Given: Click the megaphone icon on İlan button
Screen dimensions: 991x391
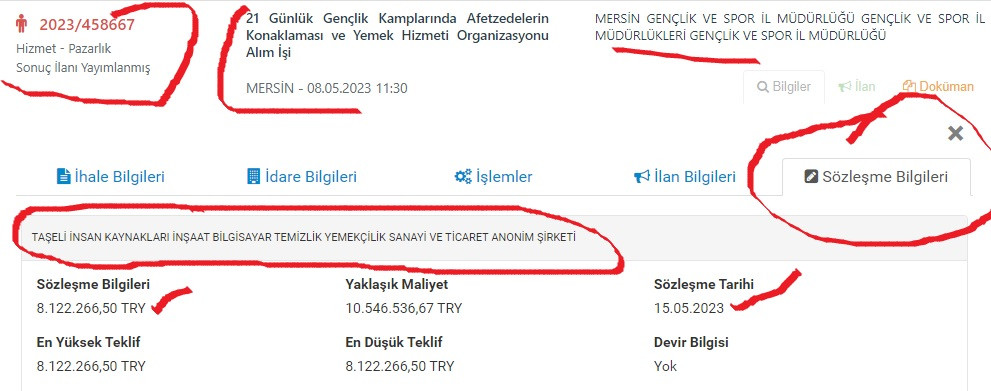Looking at the screenshot, I should [x=844, y=87].
